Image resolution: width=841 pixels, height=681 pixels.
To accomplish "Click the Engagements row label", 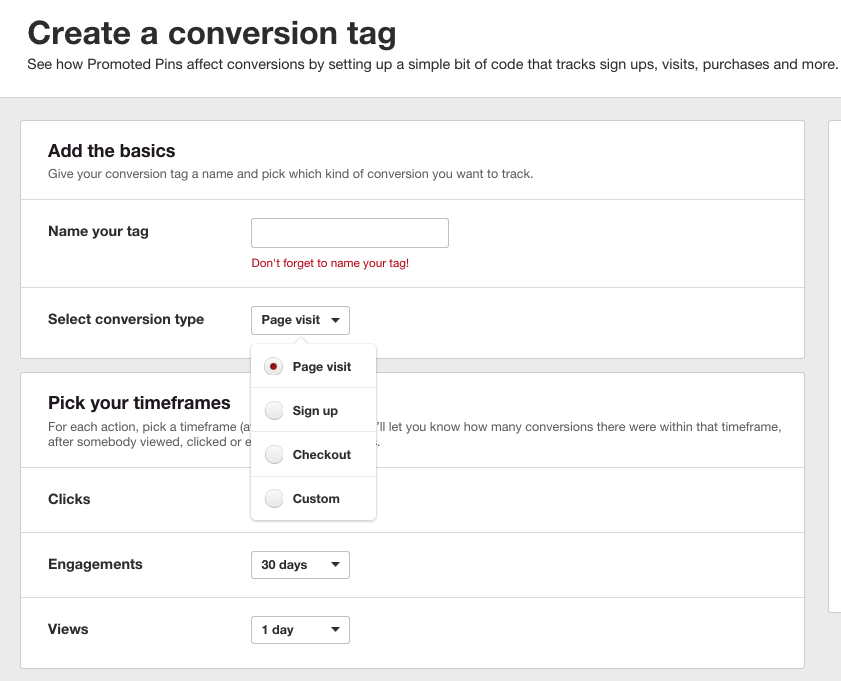I will click(x=95, y=564).
